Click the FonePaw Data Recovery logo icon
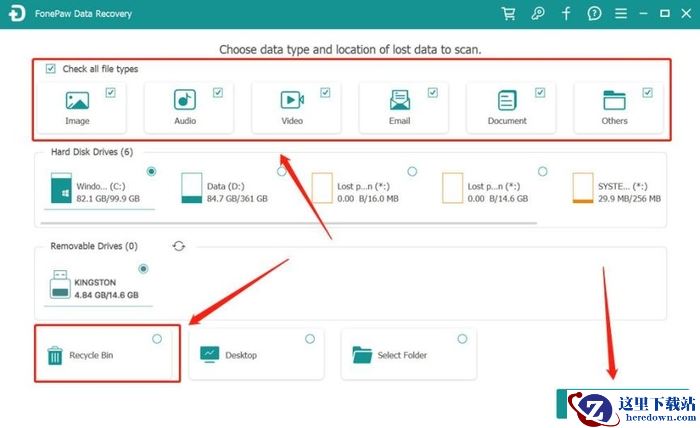Screen dimensions: 700x428 coord(17,13)
